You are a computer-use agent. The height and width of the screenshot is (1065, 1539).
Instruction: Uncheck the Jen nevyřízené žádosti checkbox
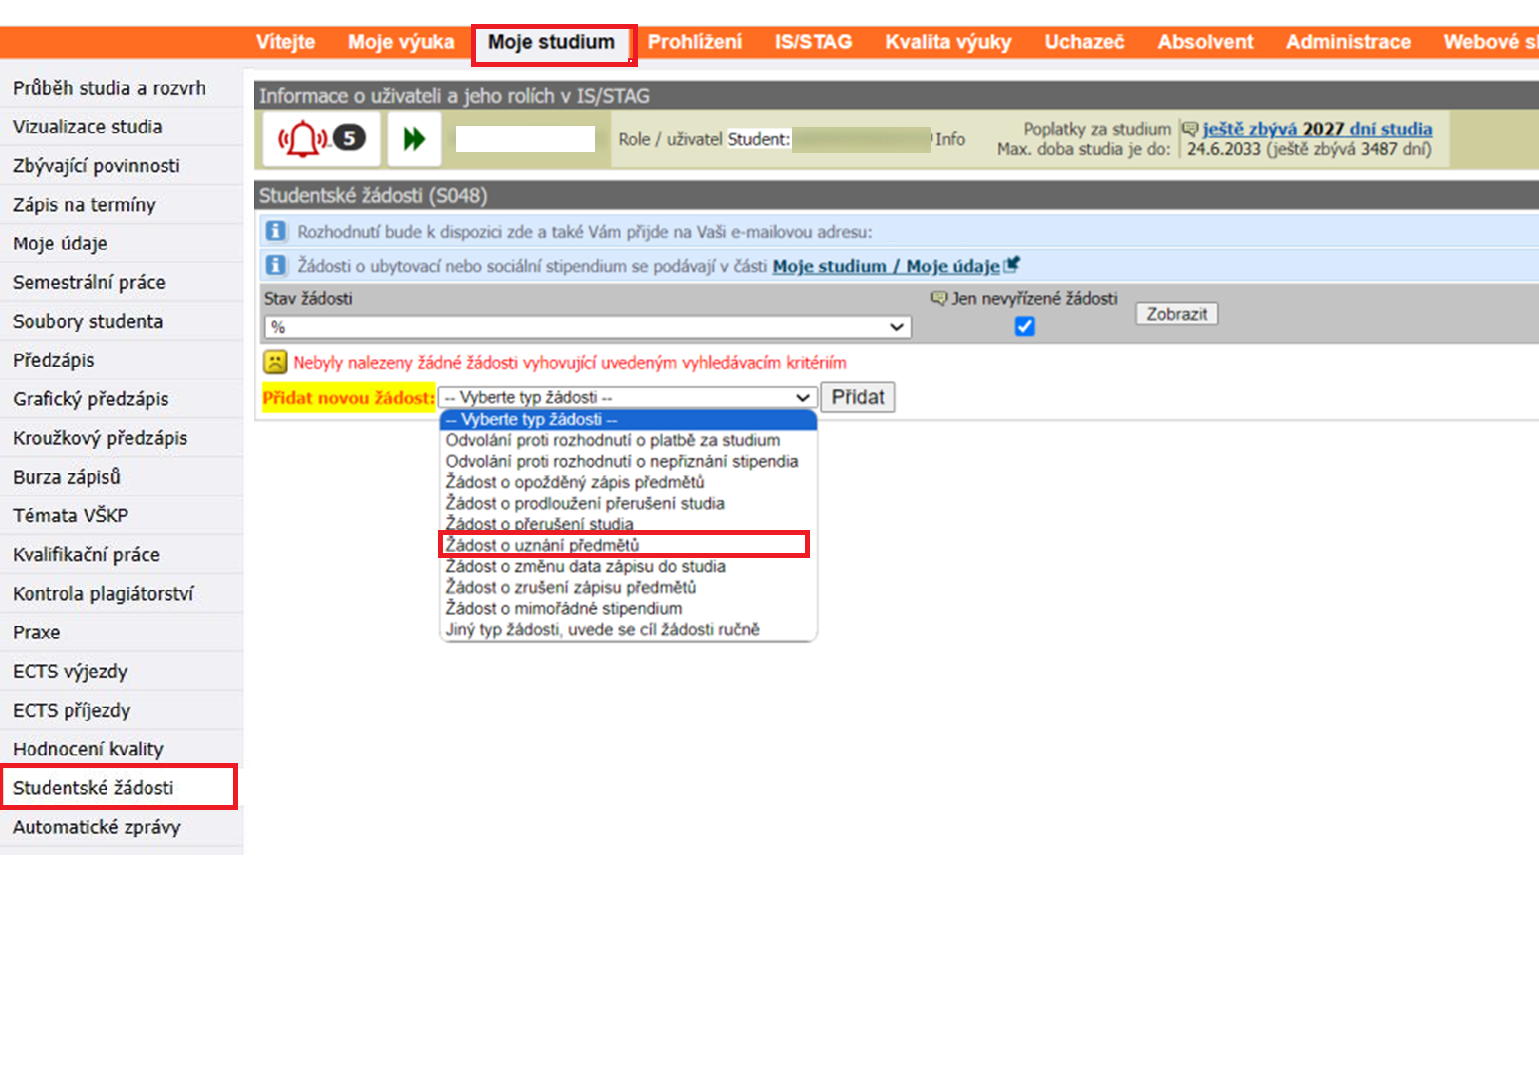tap(1024, 326)
